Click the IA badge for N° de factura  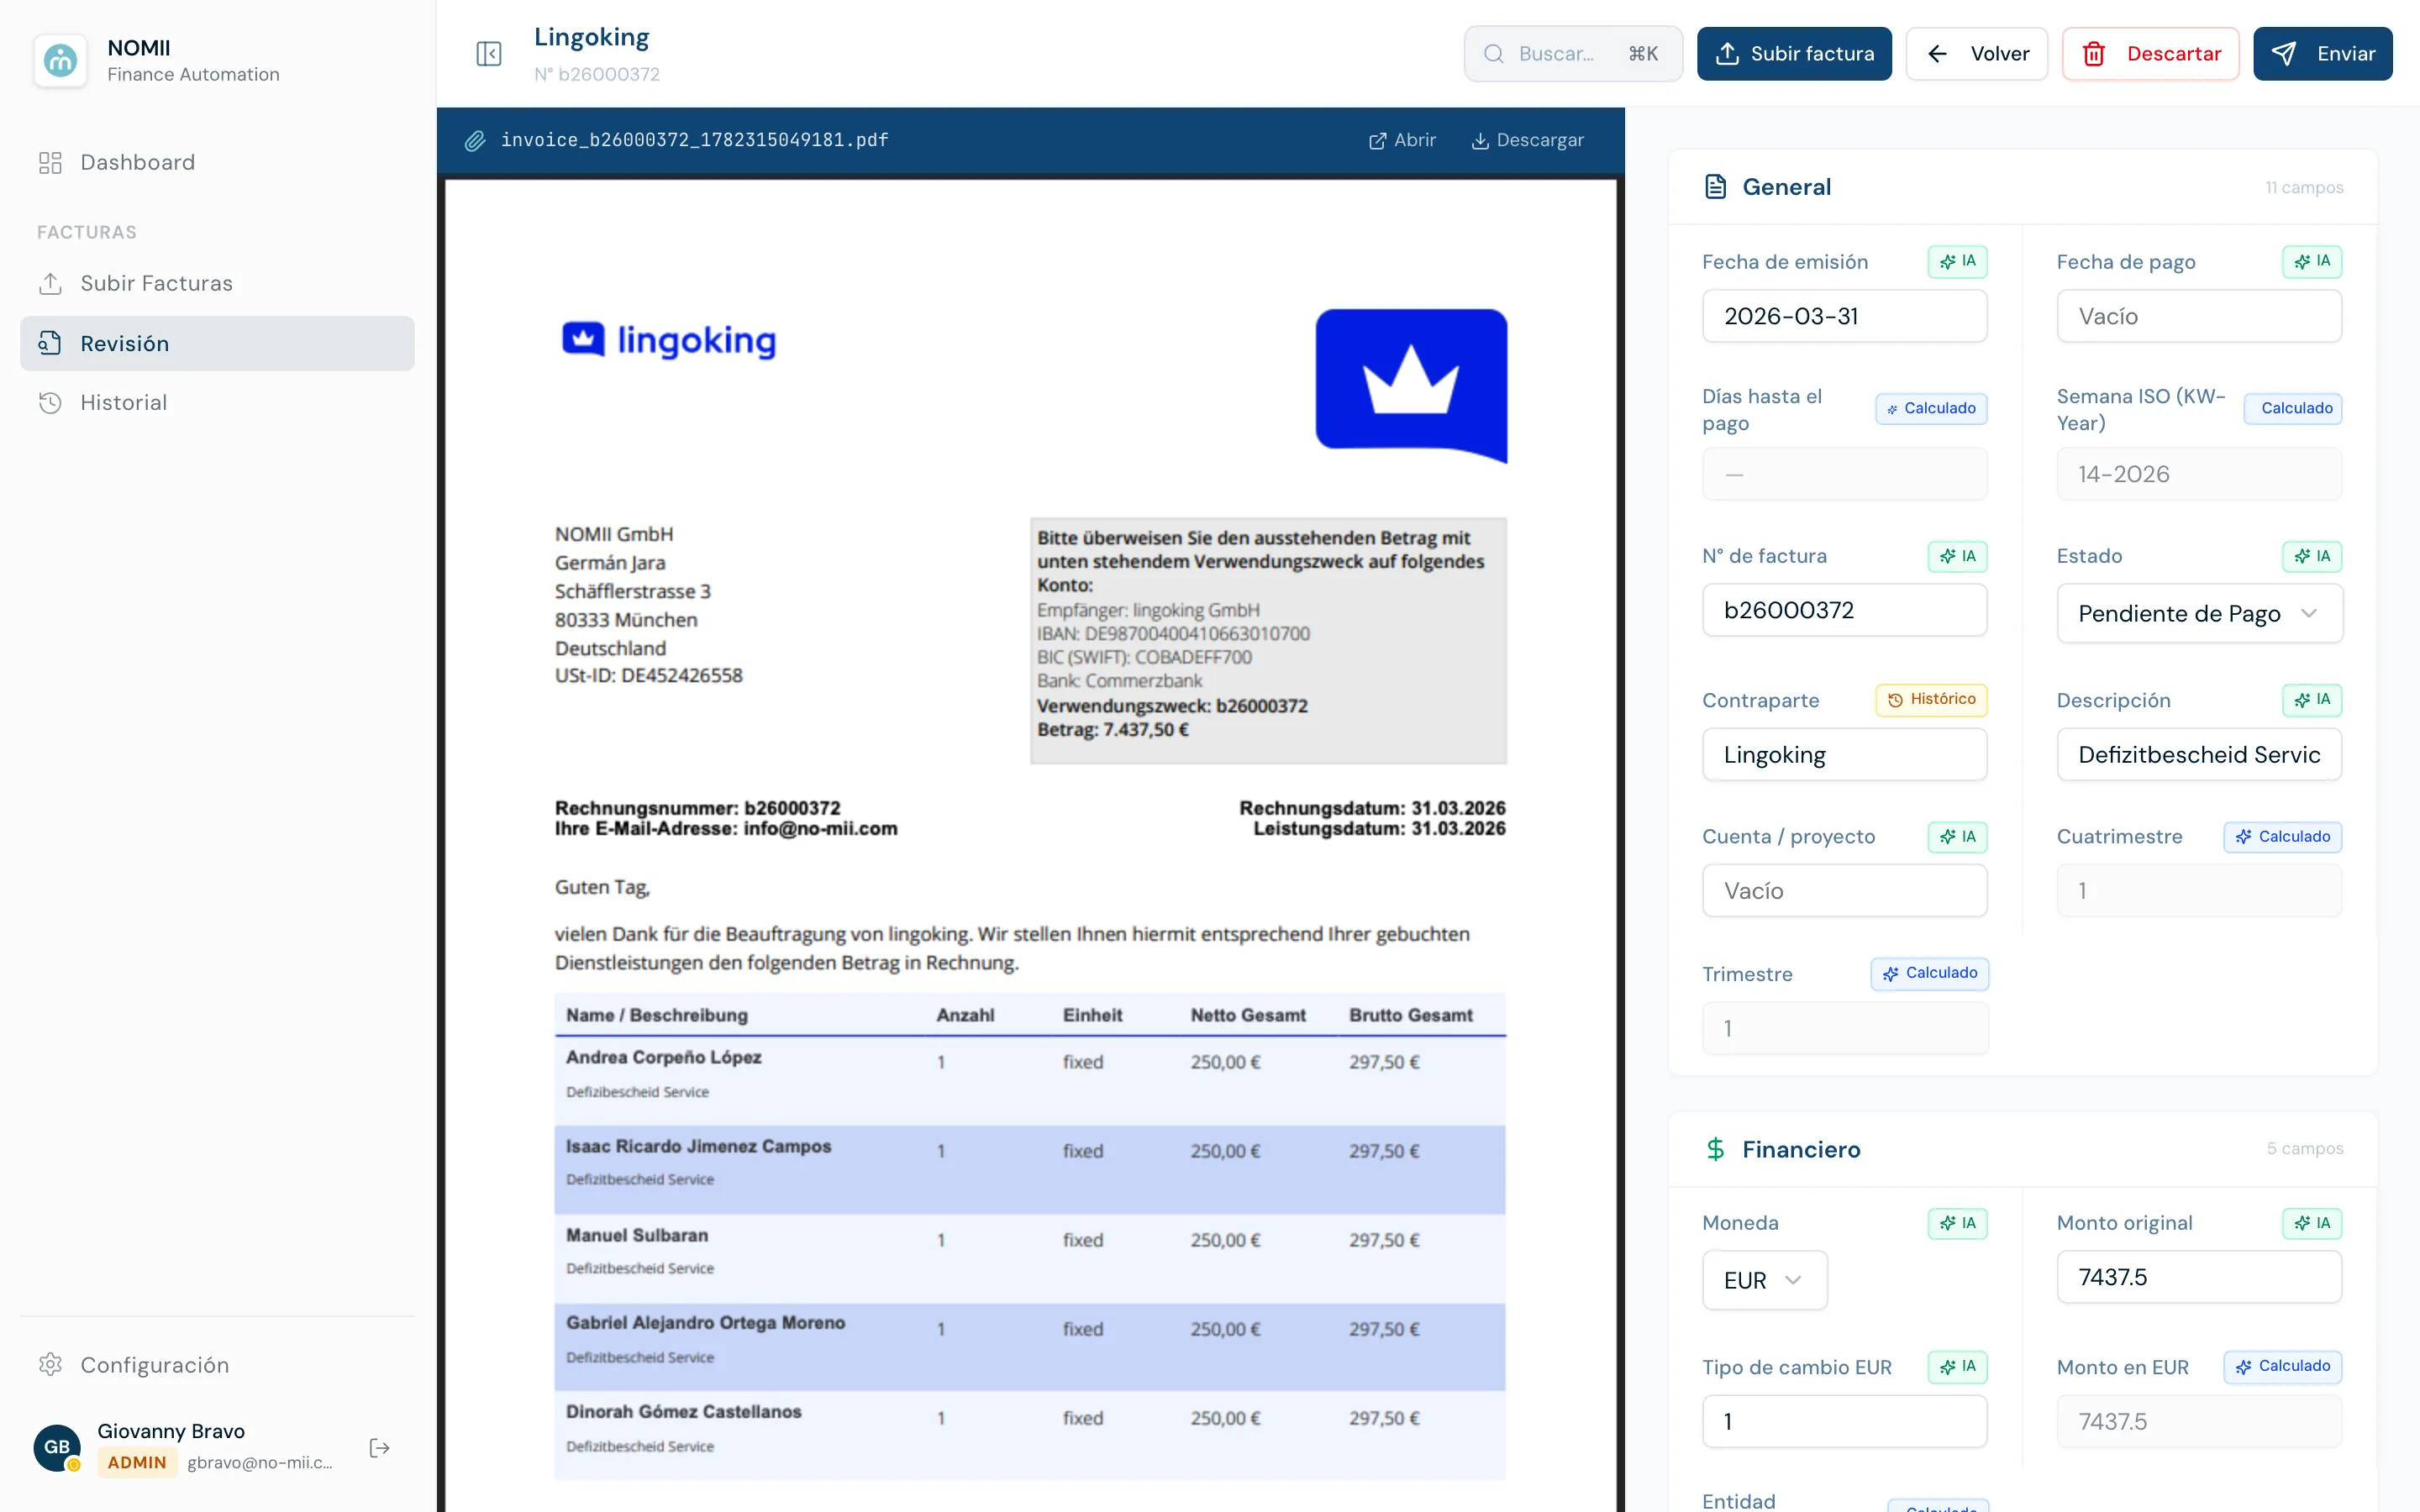1957,556
